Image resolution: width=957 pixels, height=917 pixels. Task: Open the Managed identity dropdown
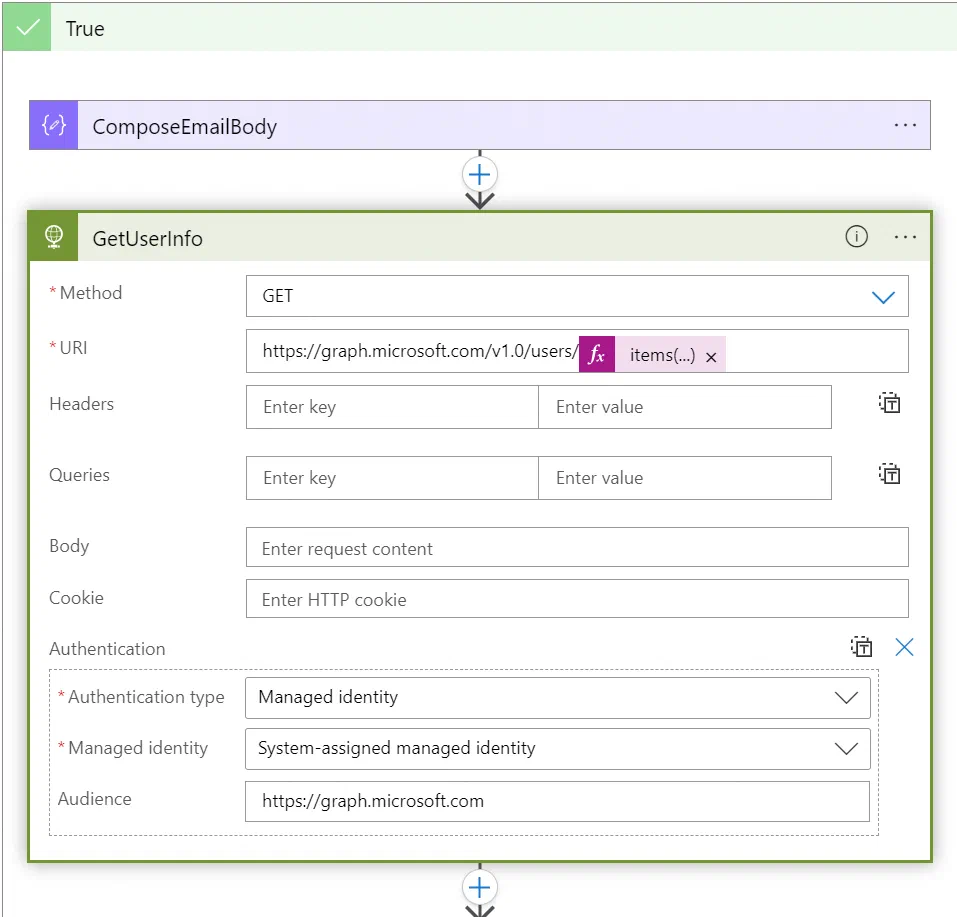[x=557, y=748]
